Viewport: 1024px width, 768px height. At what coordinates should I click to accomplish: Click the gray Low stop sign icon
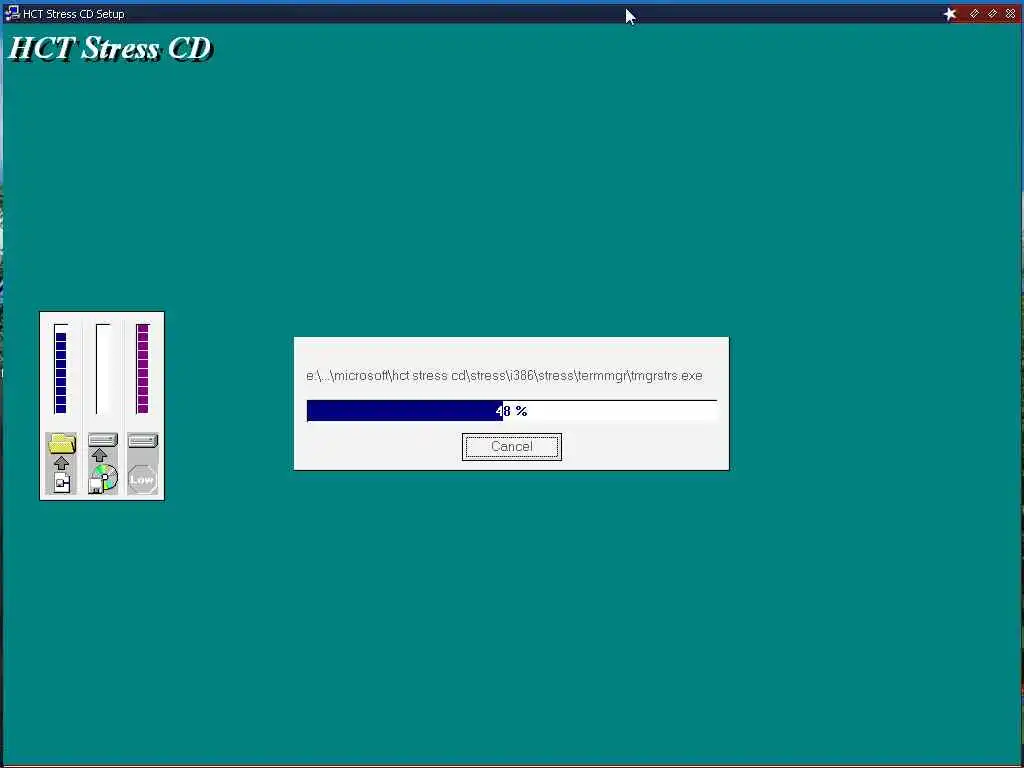coord(142,479)
